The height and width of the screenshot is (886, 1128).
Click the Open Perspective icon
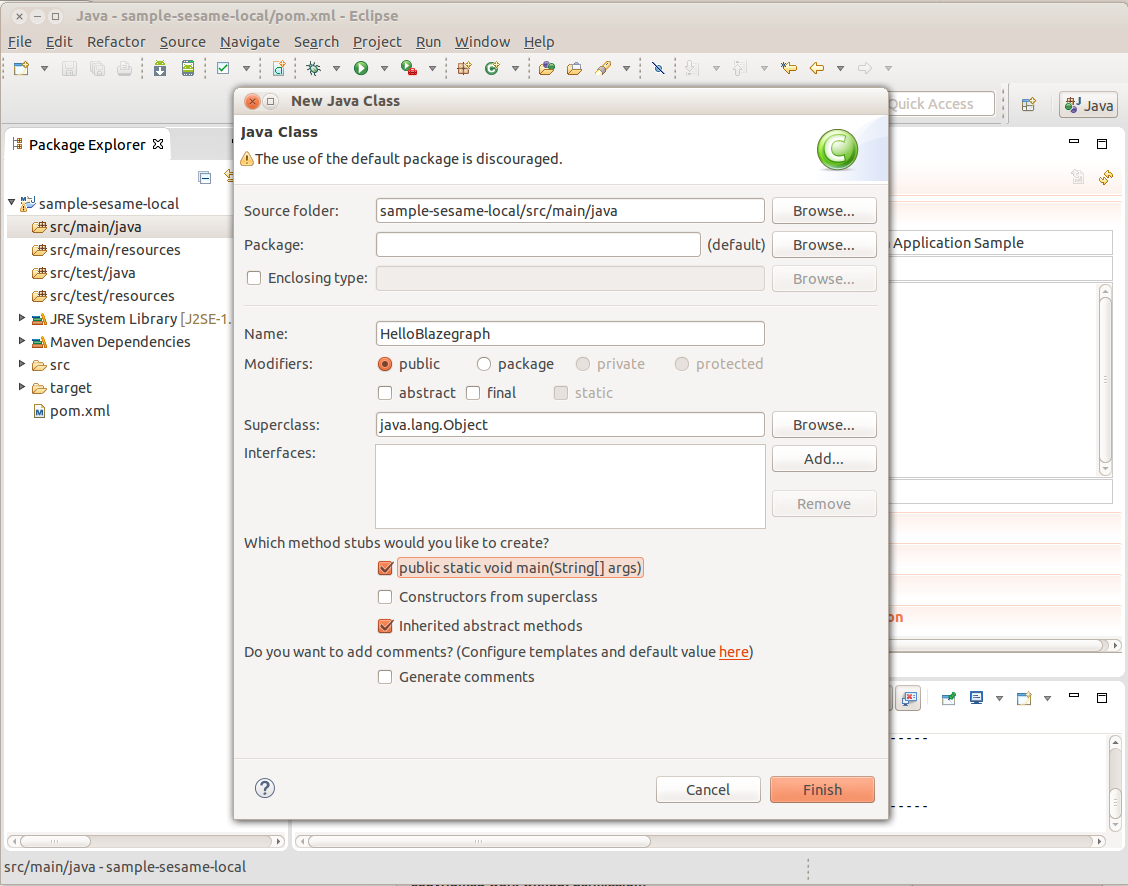pyautogui.click(x=1028, y=105)
